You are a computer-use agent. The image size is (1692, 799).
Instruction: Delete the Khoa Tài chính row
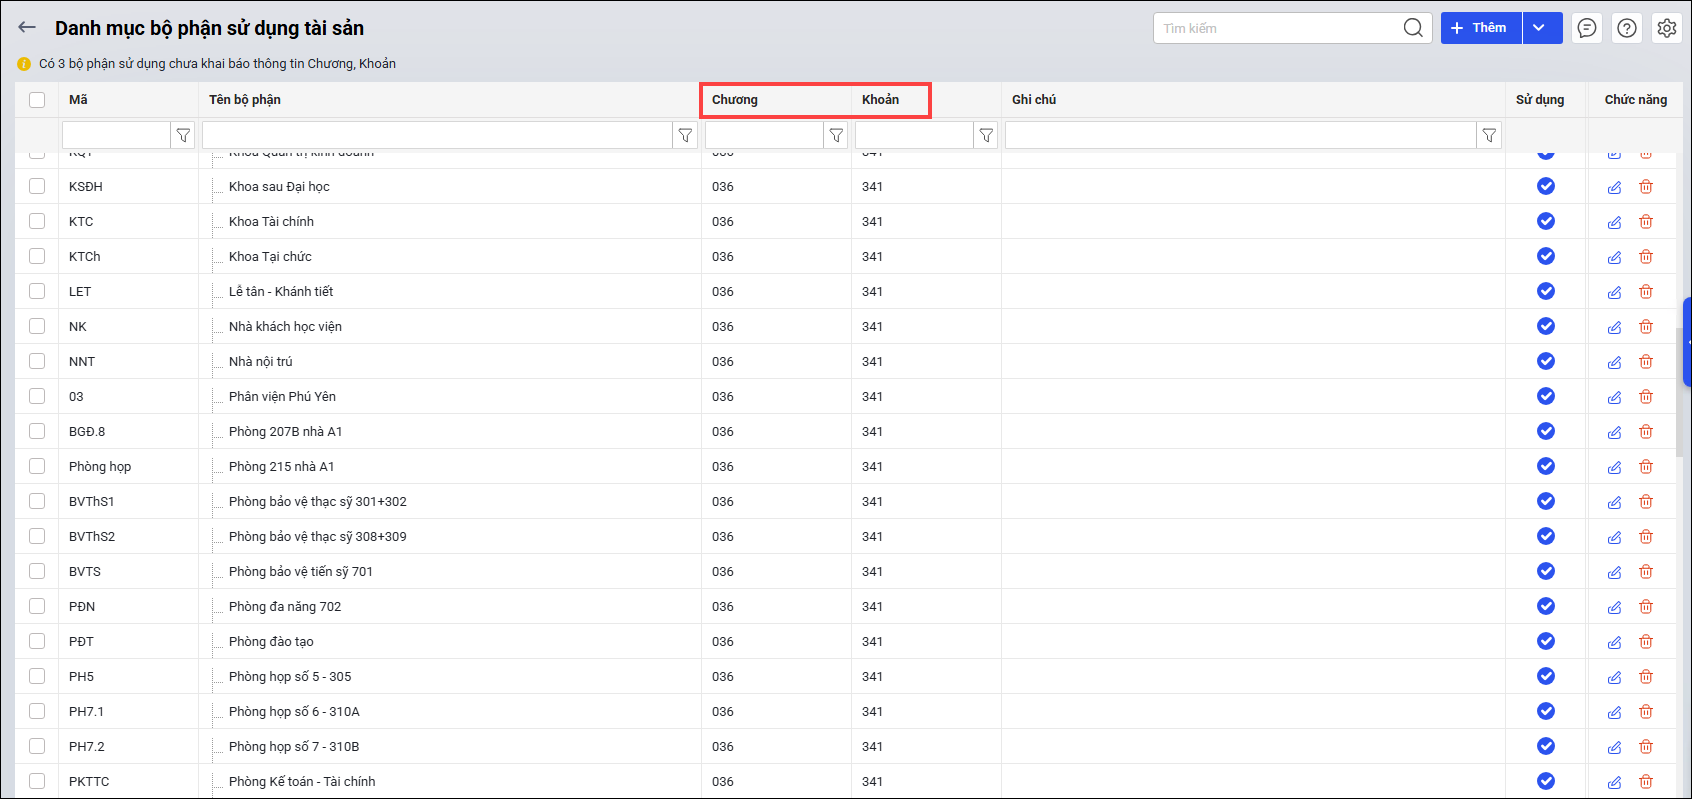pos(1646,222)
